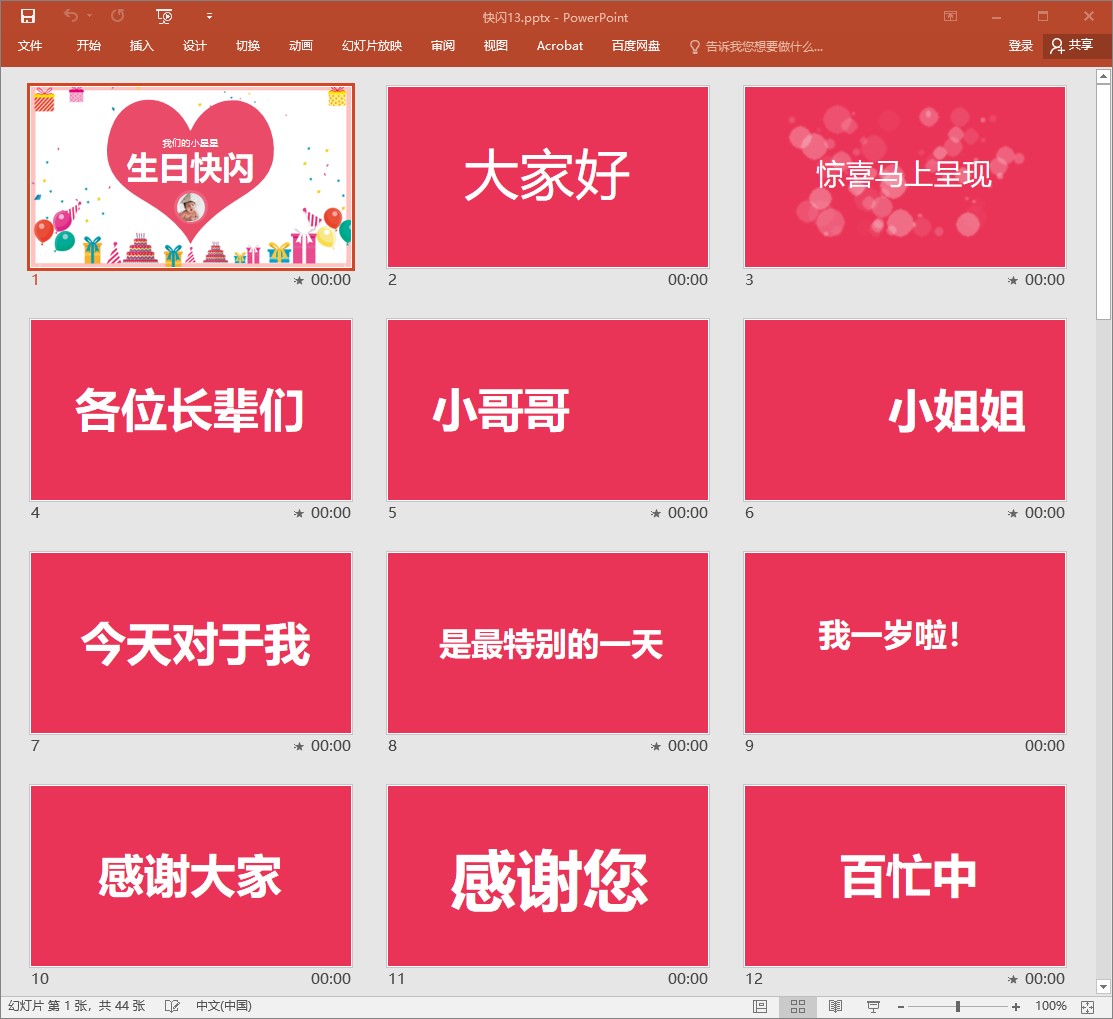Switch to Normal view in status bar
Image resolution: width=1113 pixels, height=1019 pixels.
coord(760,1006)
